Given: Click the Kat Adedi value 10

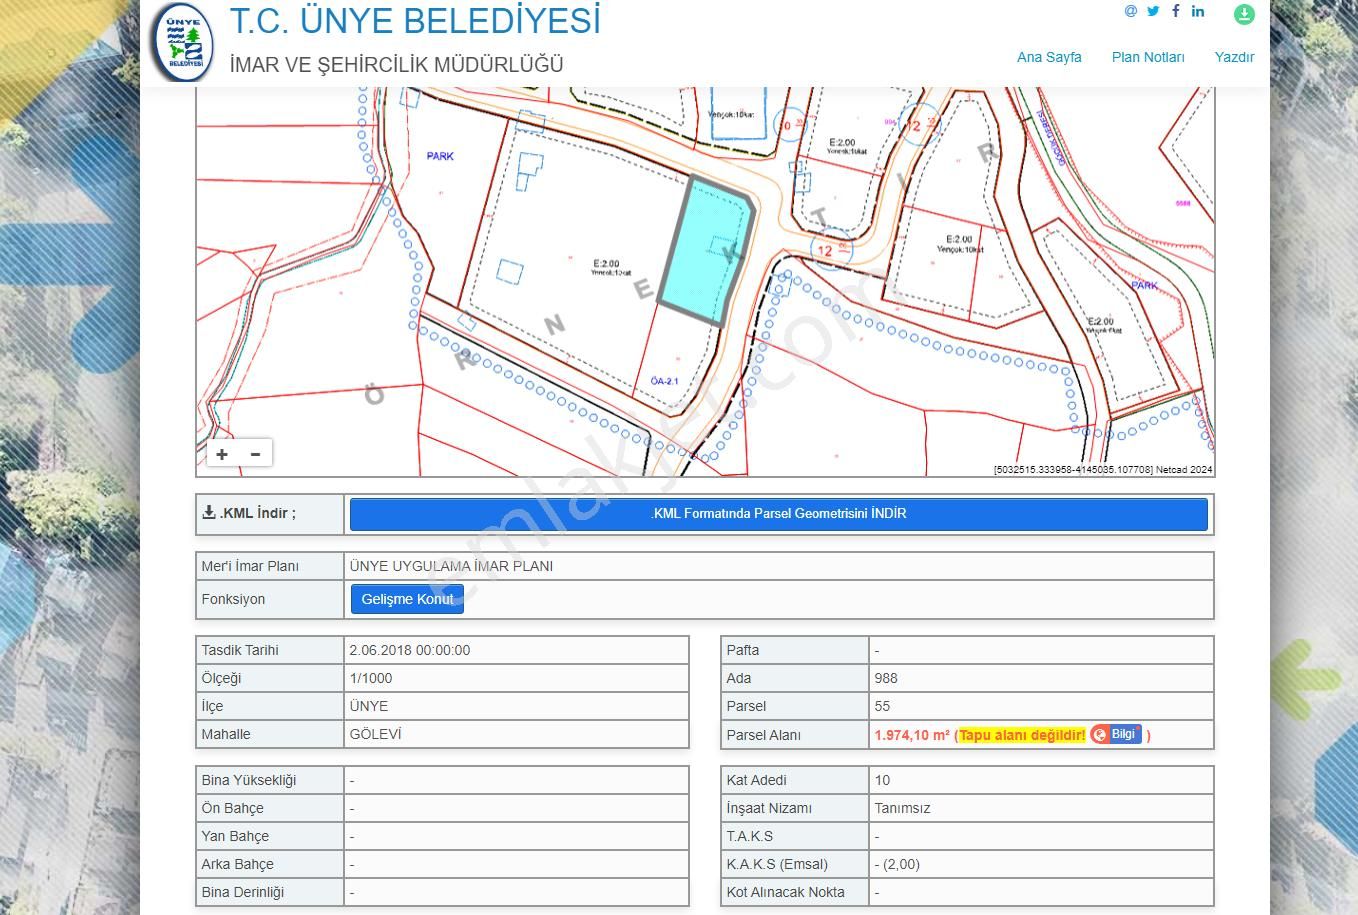Looking at the screenshot, I should [882, 780].
